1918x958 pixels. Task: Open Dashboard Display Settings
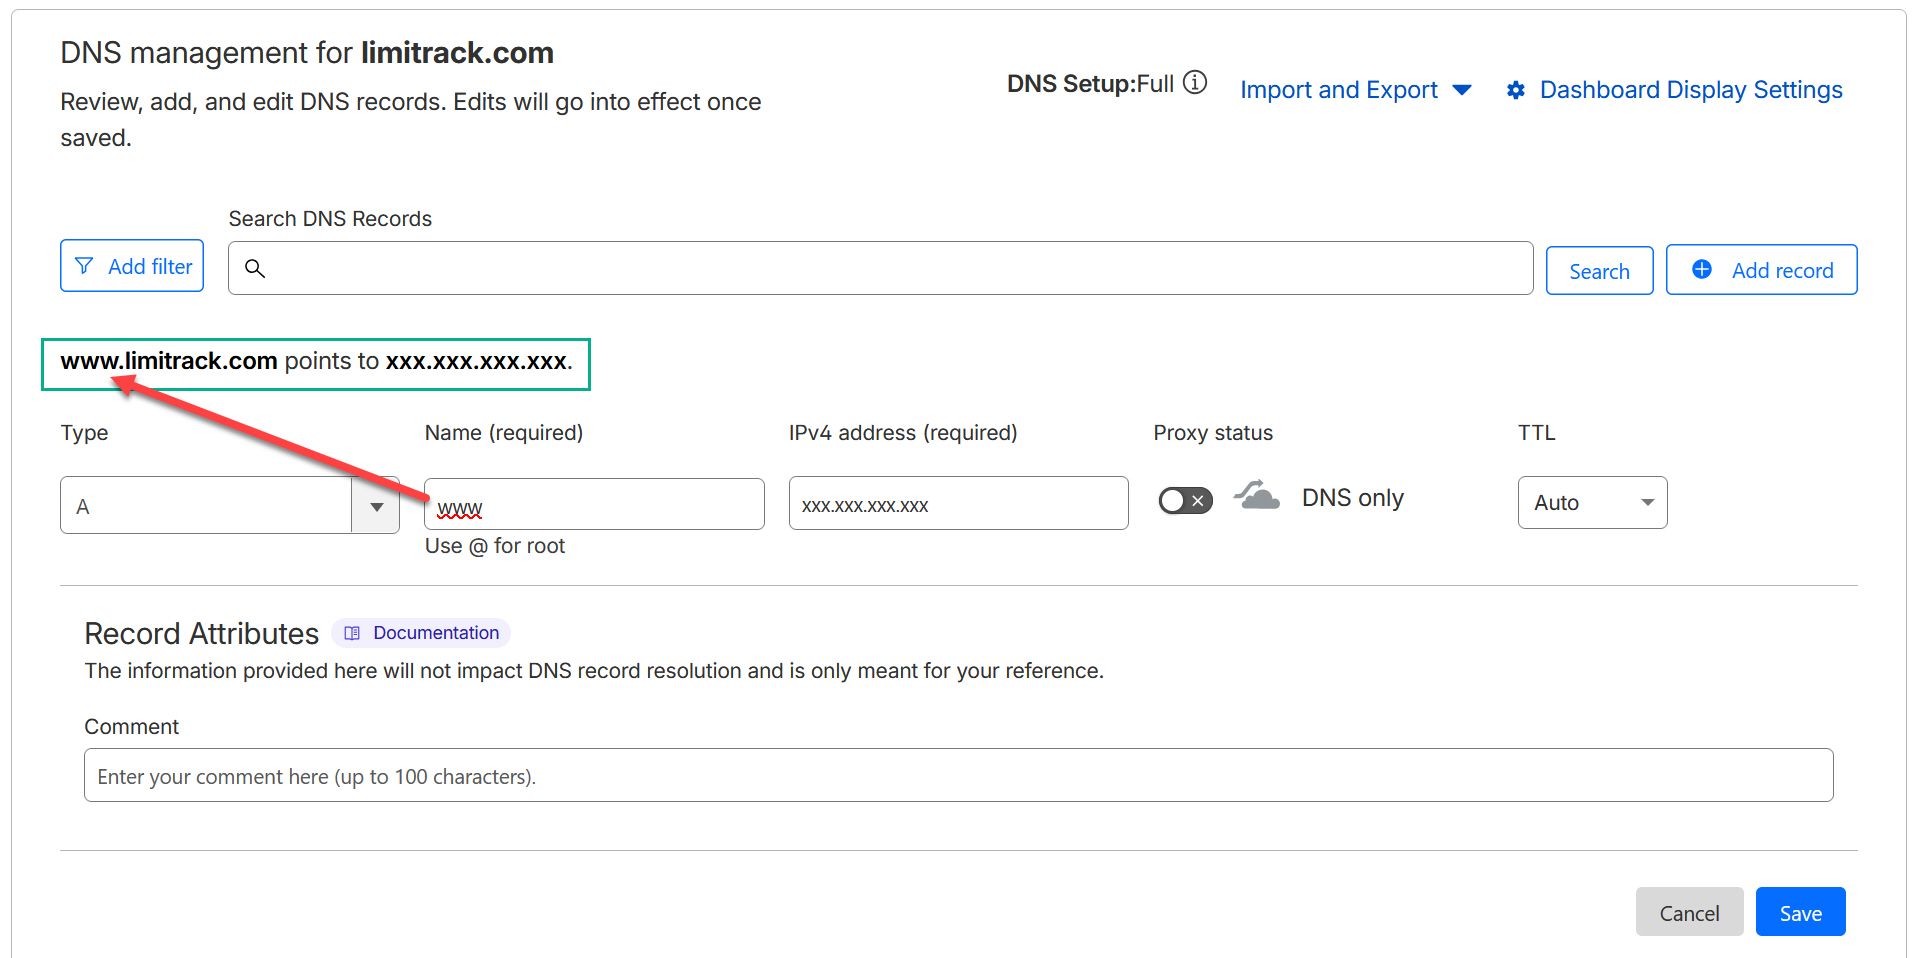click(x=1690, y=90)
